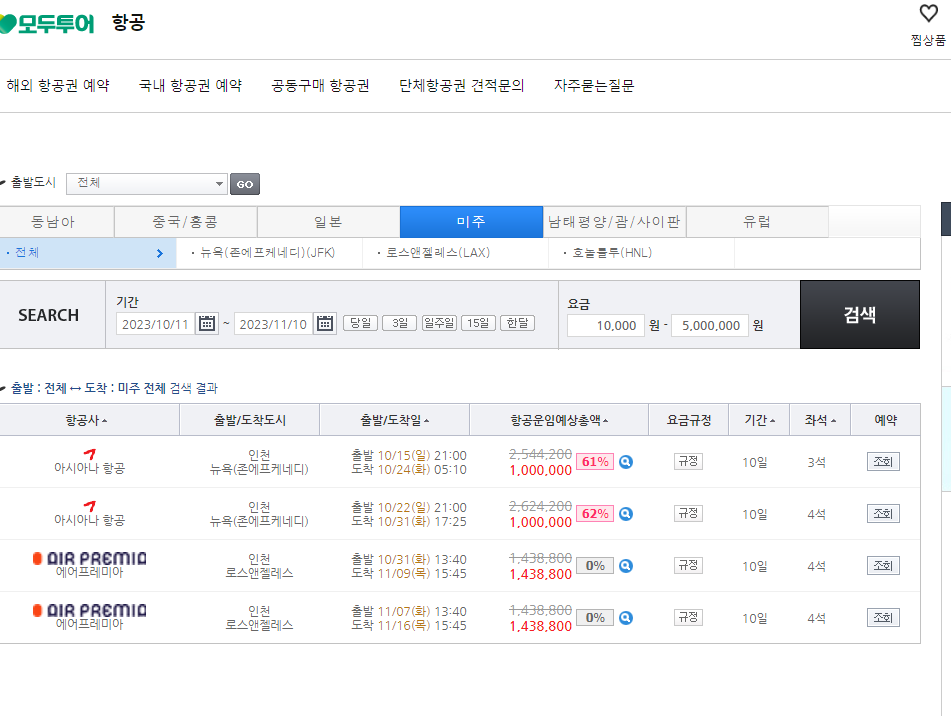Expand the 전체 destination entry
The width and height of the screenshot is (951, 716).
[88, 253]
